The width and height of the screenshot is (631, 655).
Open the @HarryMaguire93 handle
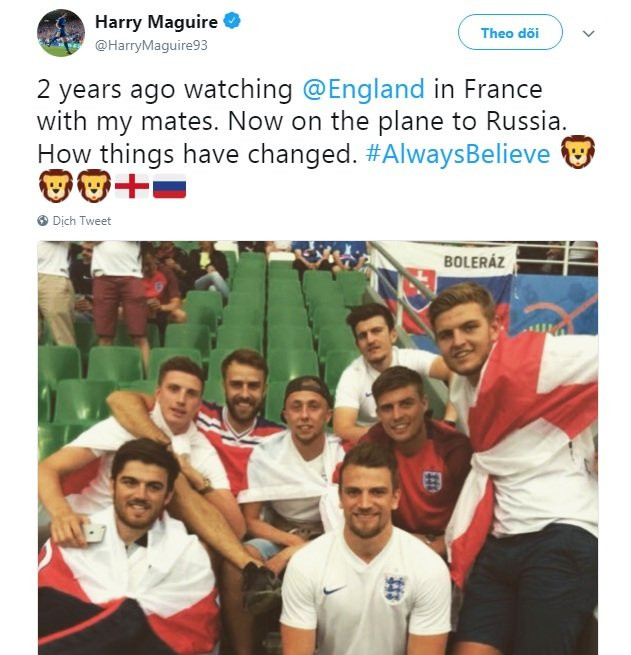151,44
